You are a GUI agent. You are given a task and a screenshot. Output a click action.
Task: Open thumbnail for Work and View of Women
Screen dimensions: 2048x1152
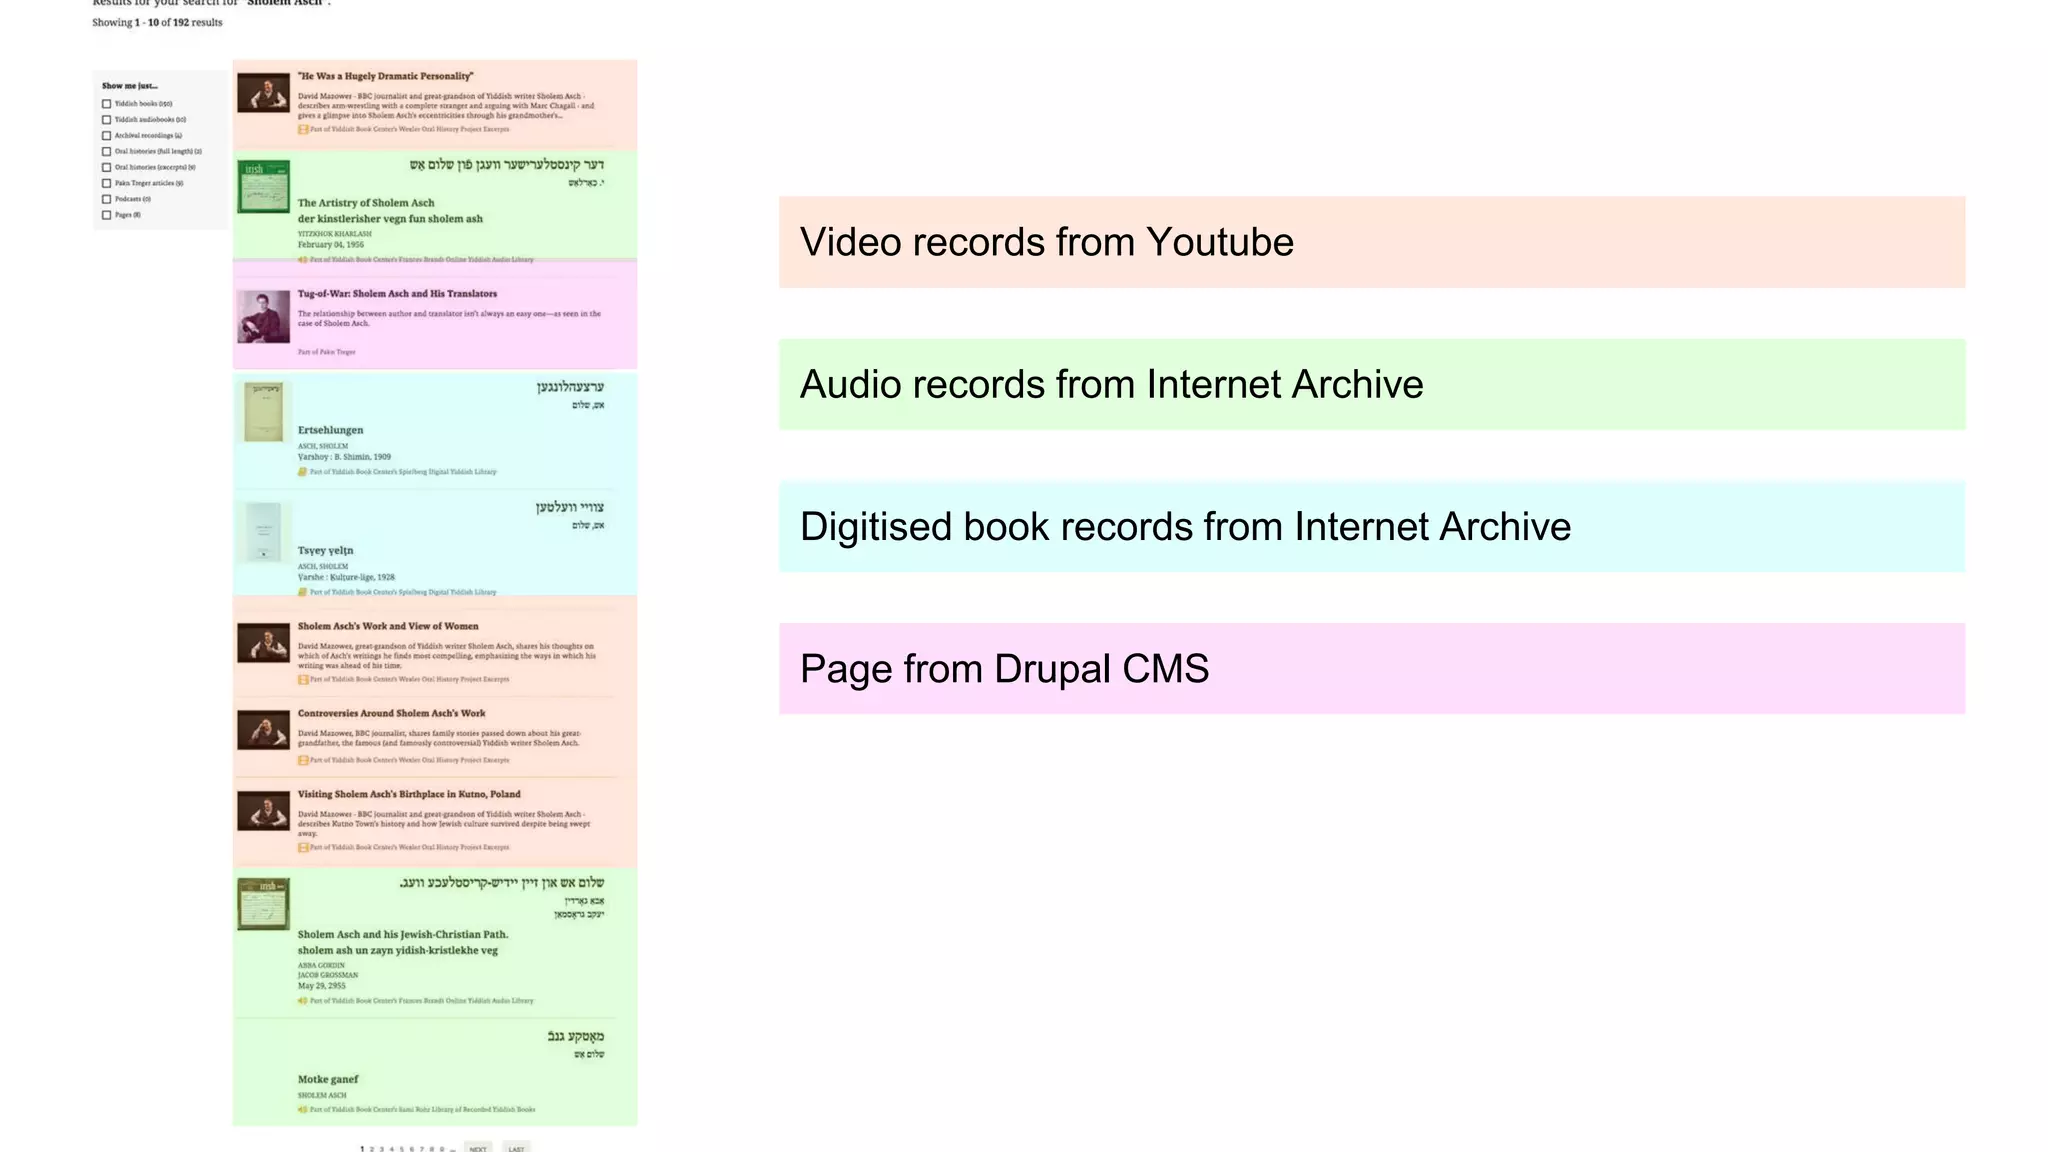point(263,643)
